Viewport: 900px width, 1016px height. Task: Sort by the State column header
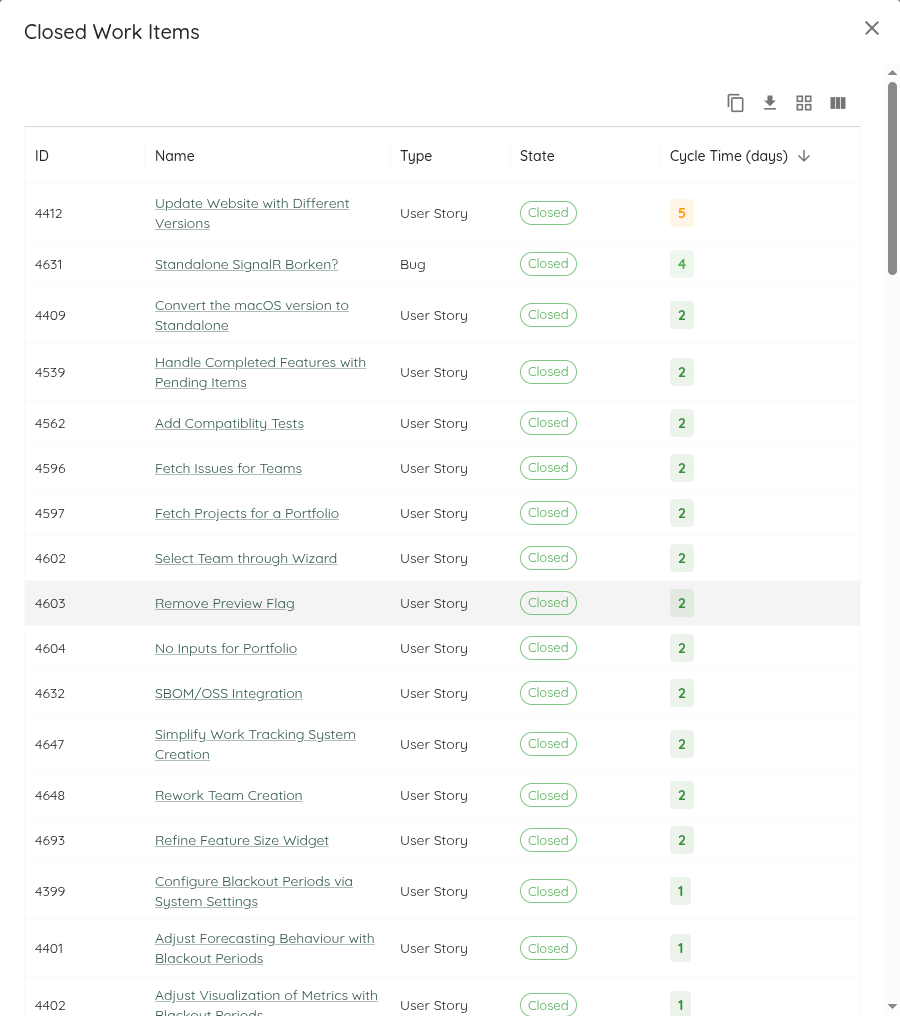pyautogui.click(x=537, y=156)
